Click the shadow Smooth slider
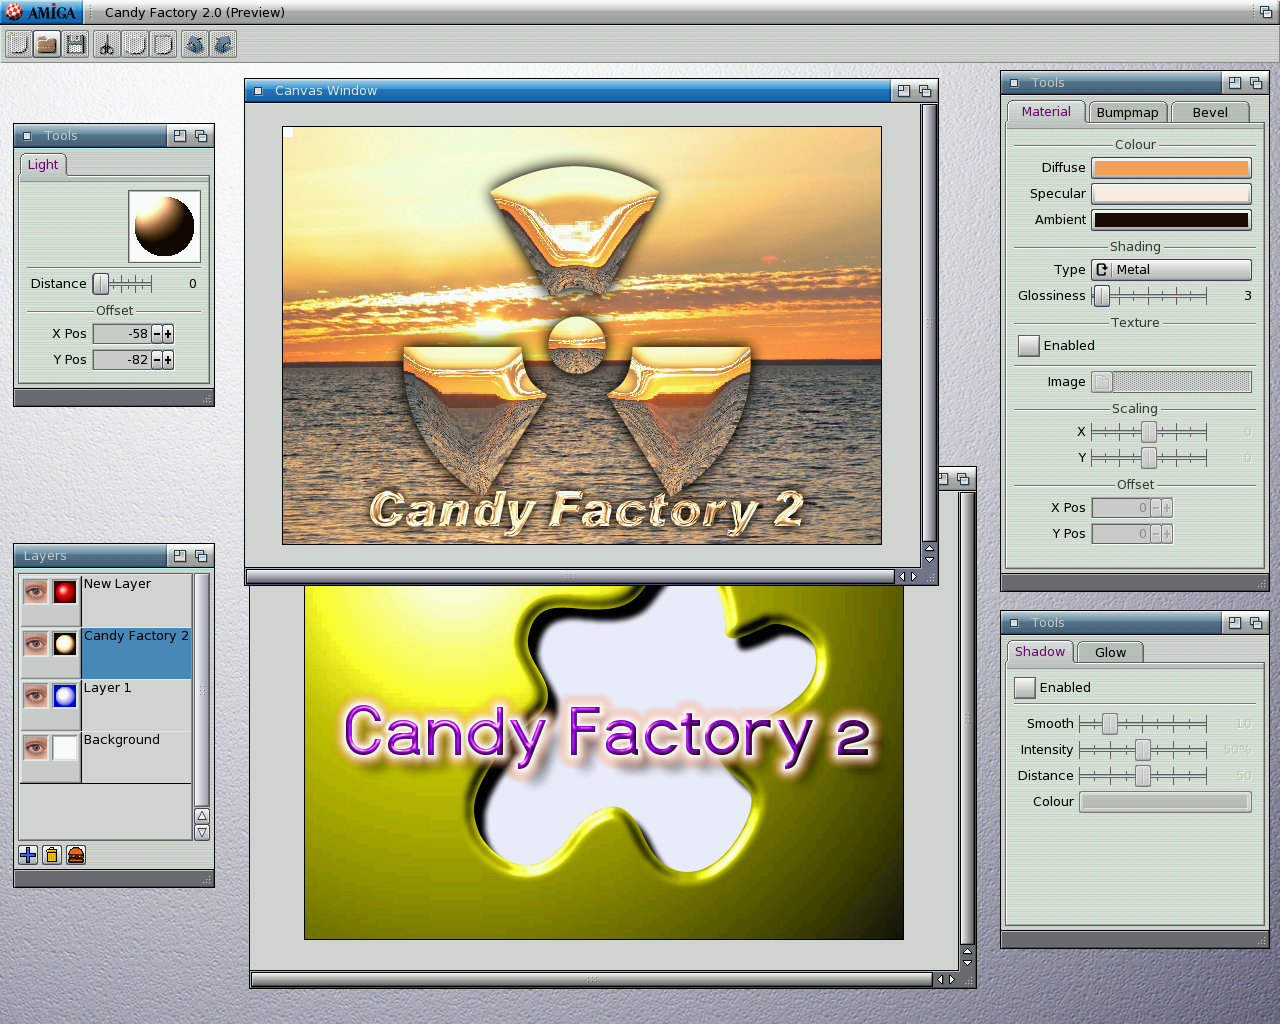 (1143, 724)
